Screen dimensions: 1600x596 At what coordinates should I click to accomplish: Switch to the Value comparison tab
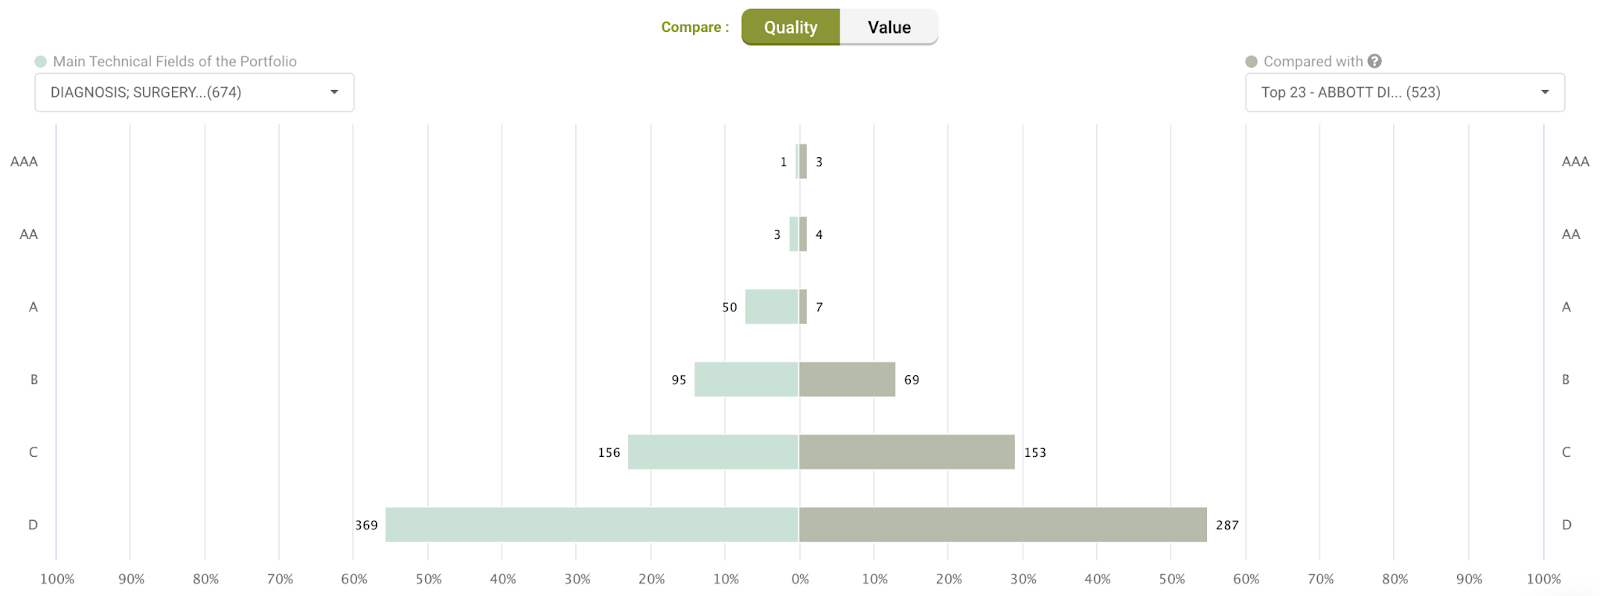tap(888, 27)
